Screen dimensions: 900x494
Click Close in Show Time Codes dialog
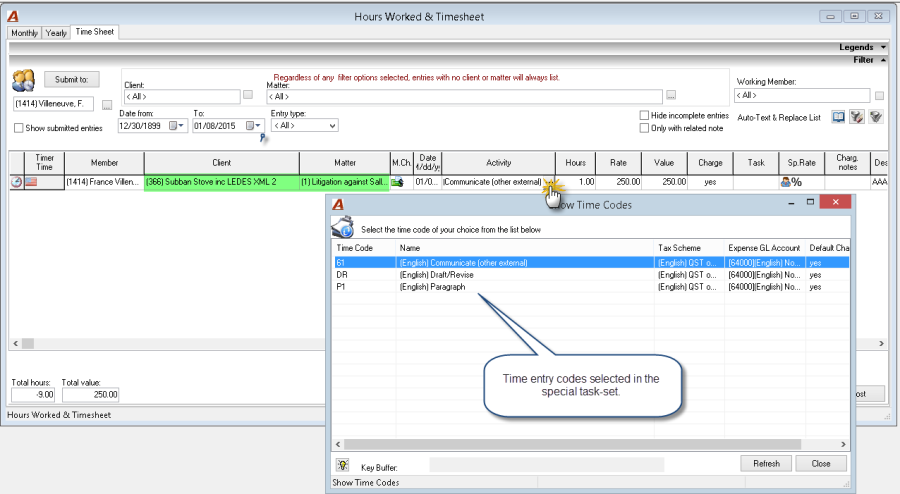tap(821, 464)
